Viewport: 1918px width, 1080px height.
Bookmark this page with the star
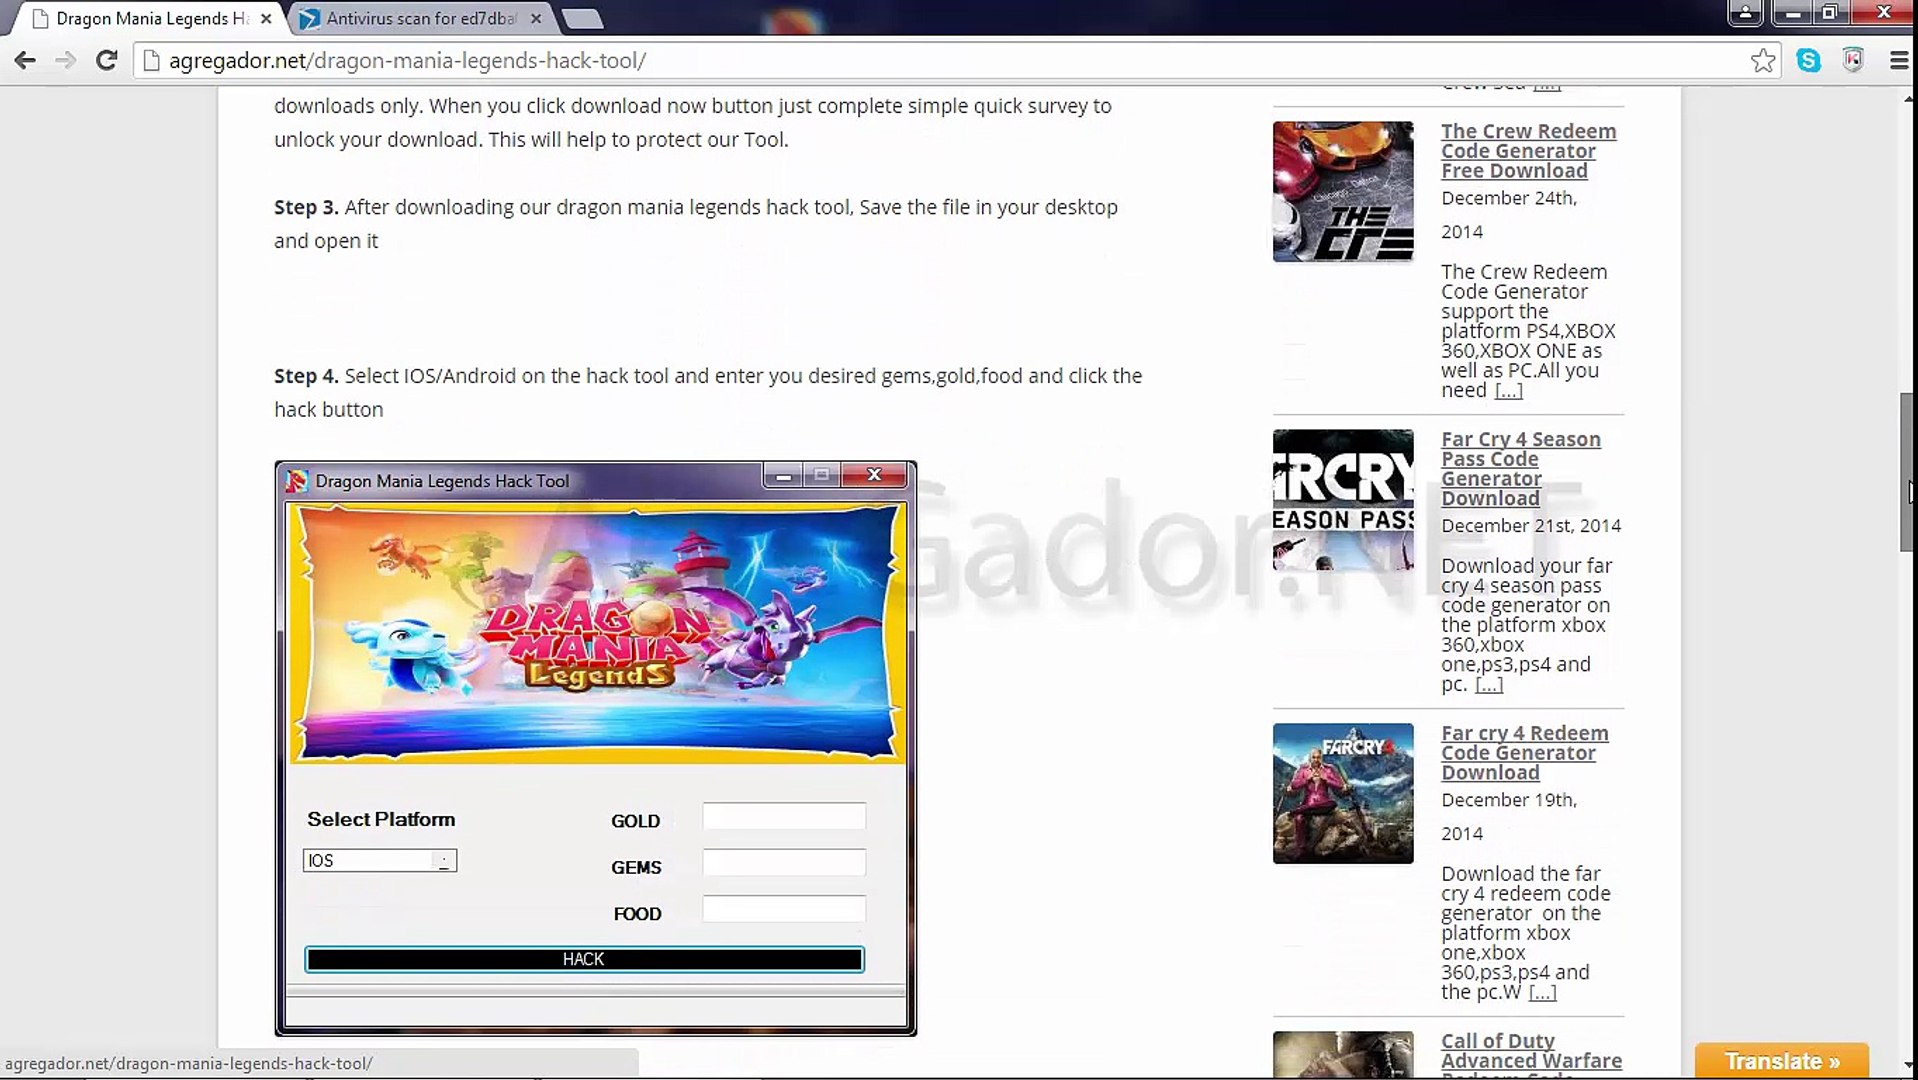point(1763,61)
